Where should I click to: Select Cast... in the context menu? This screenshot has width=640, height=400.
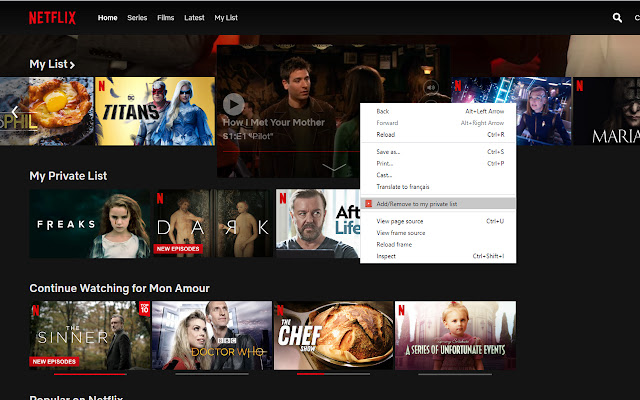pyautogui.click(x=438, y=175)
